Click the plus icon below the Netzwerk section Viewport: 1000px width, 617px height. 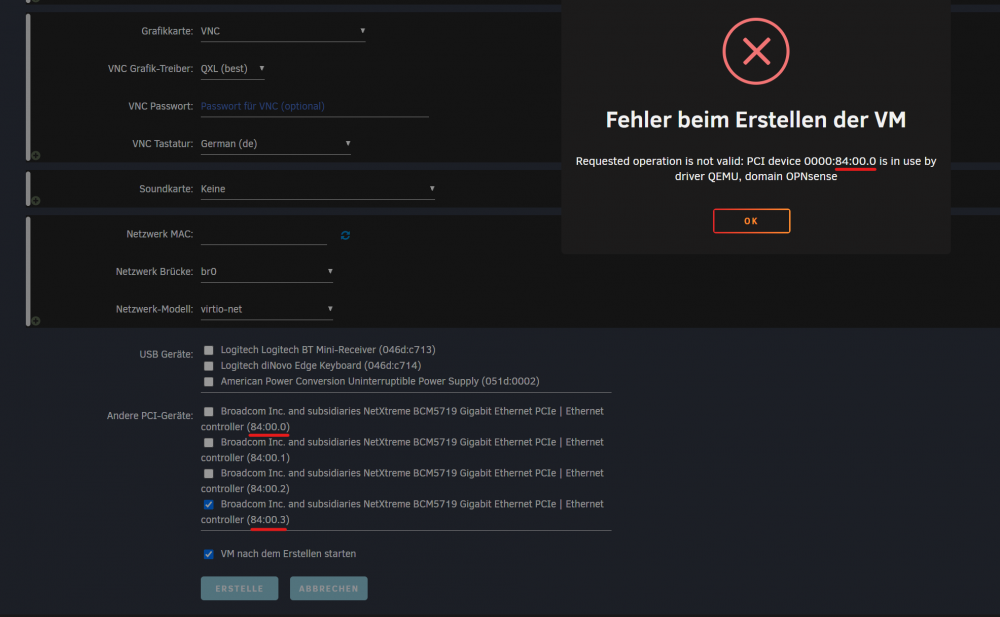point(36,321)
